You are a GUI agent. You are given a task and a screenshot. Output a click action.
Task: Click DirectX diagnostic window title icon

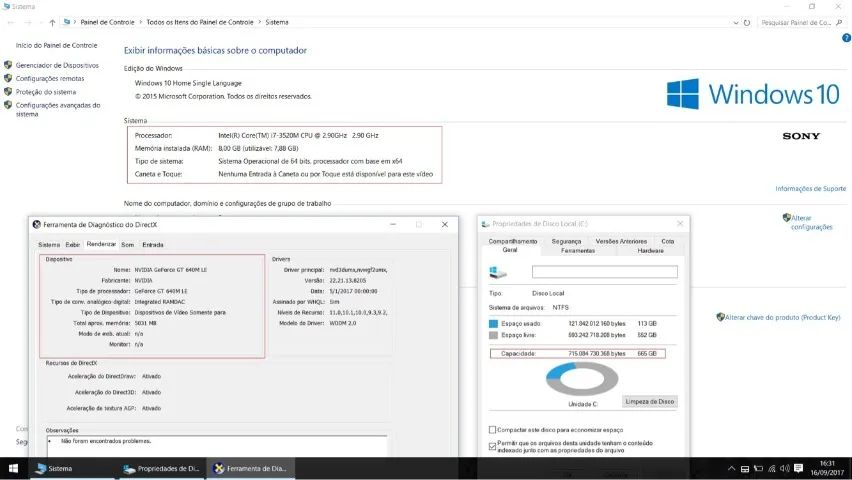click(36, 224)
